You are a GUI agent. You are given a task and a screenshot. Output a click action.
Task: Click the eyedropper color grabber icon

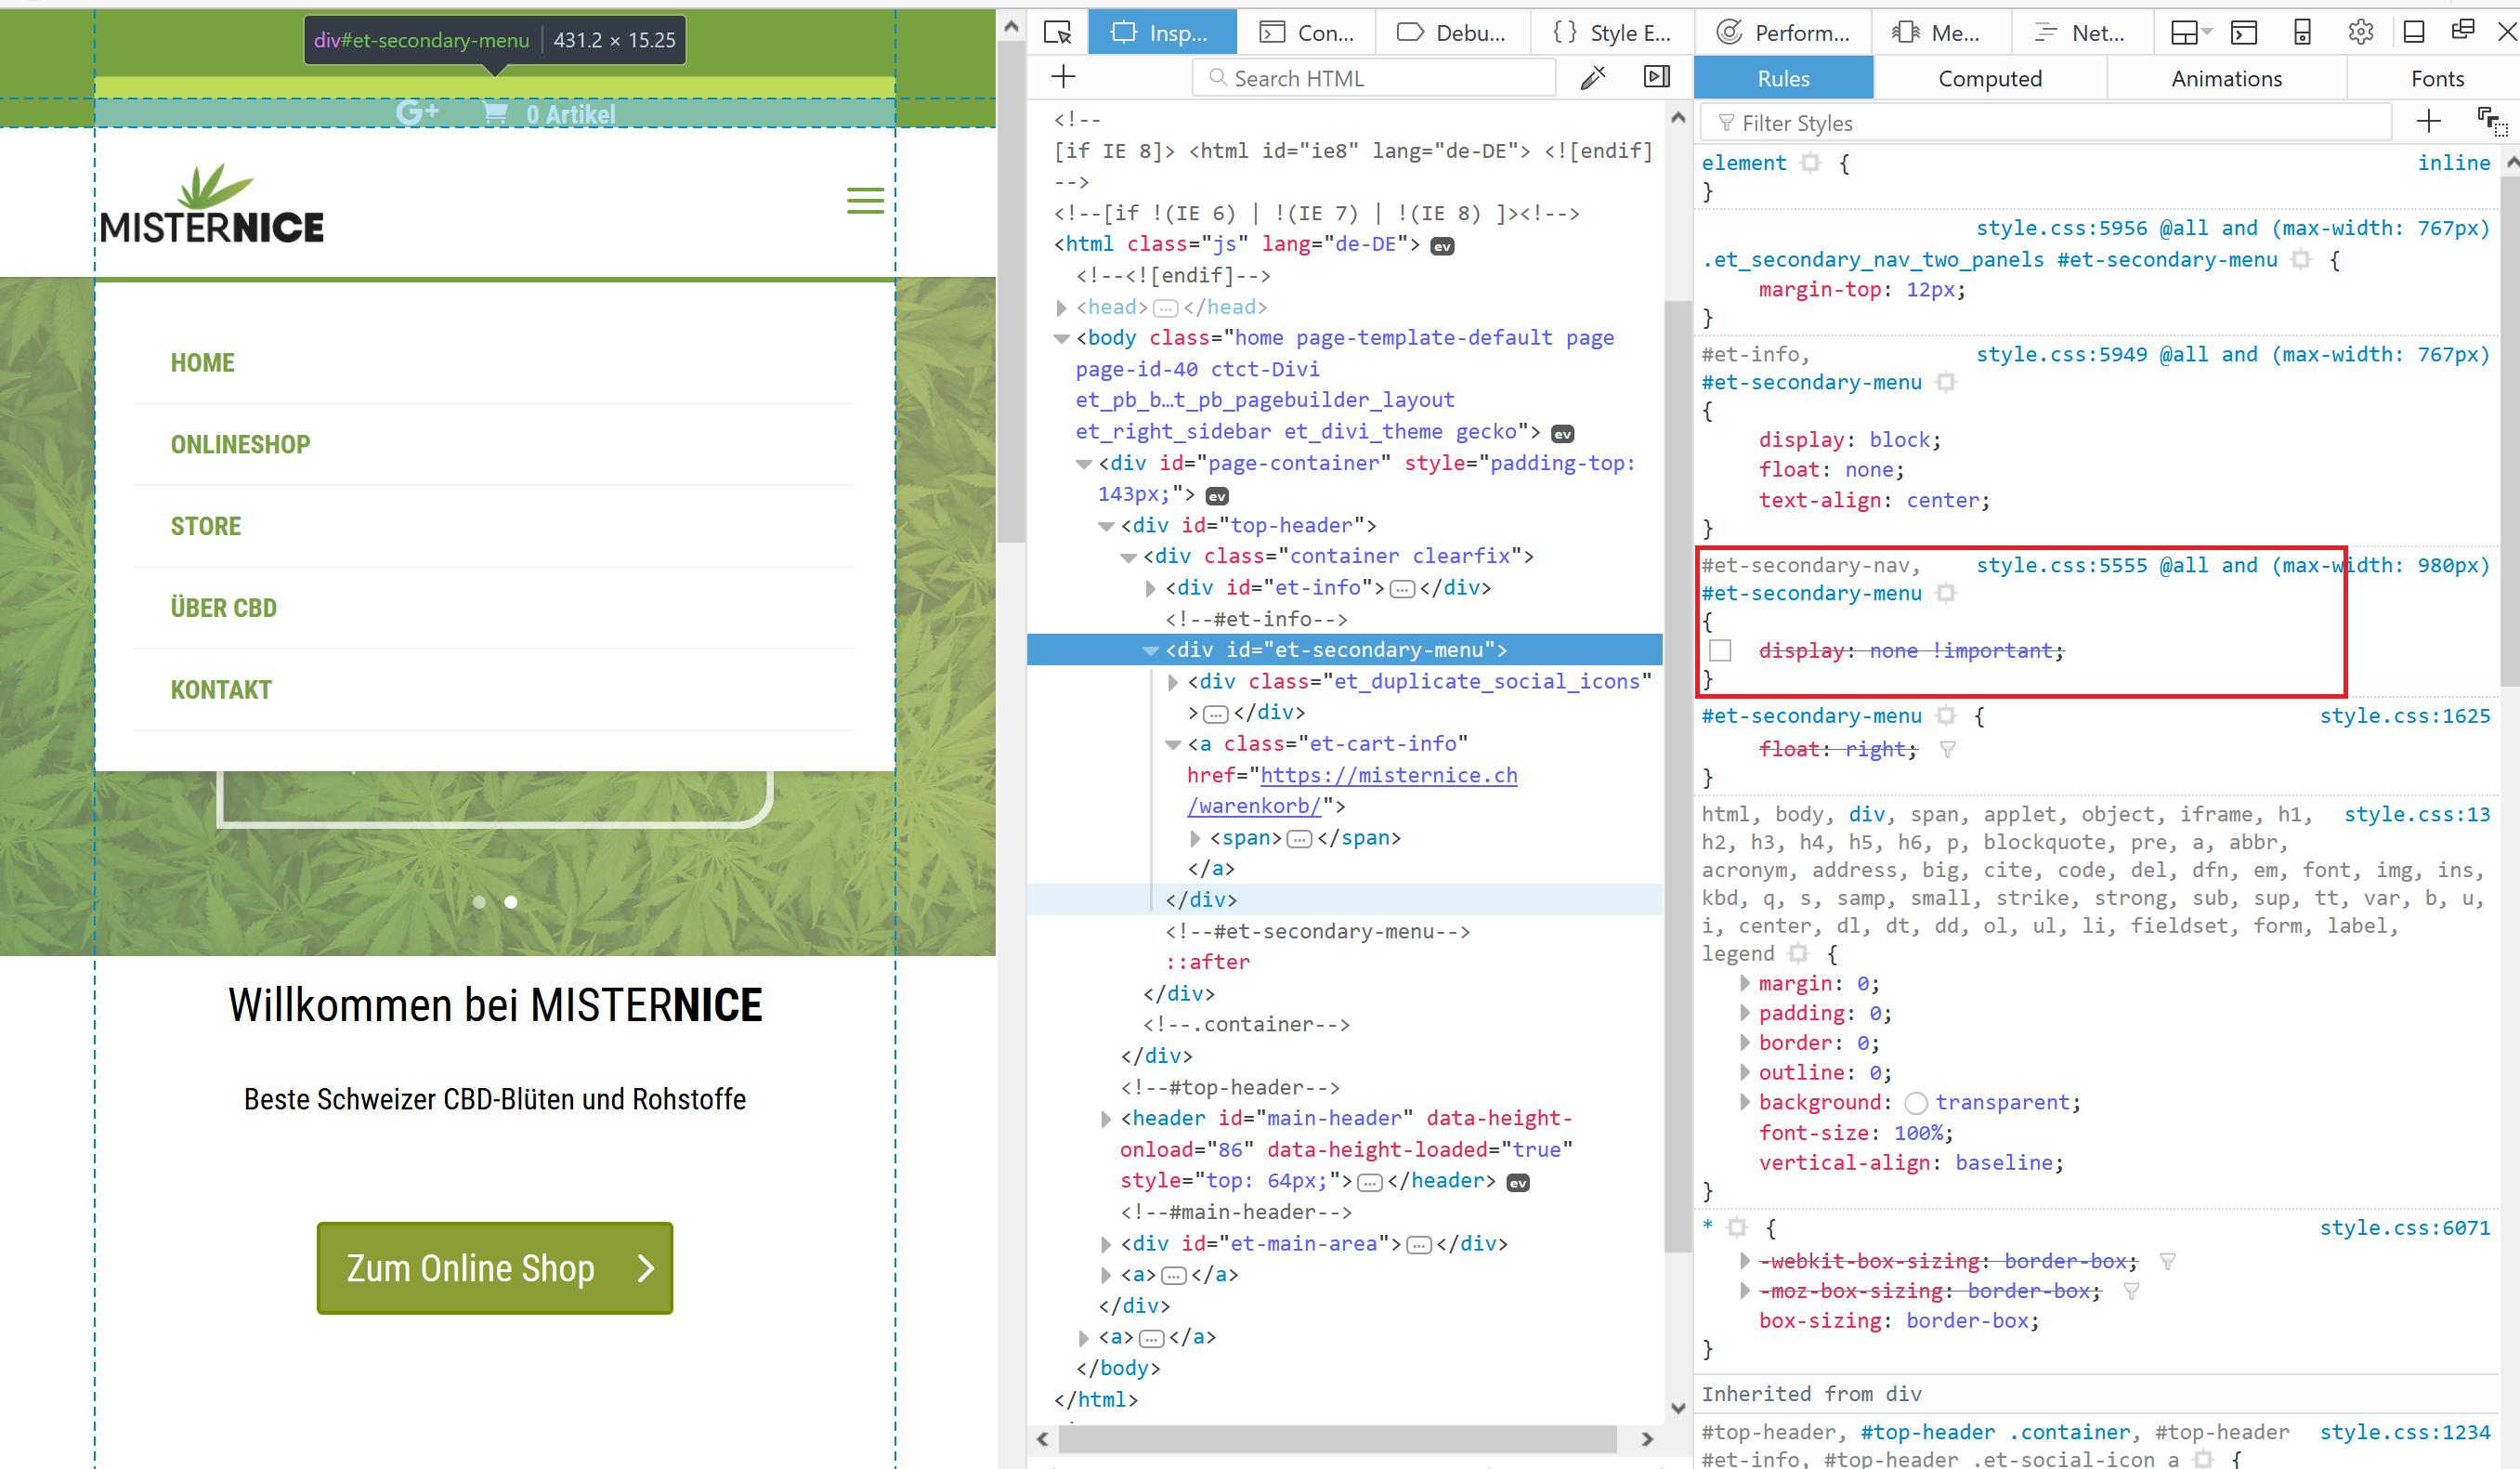[1593, 77]
